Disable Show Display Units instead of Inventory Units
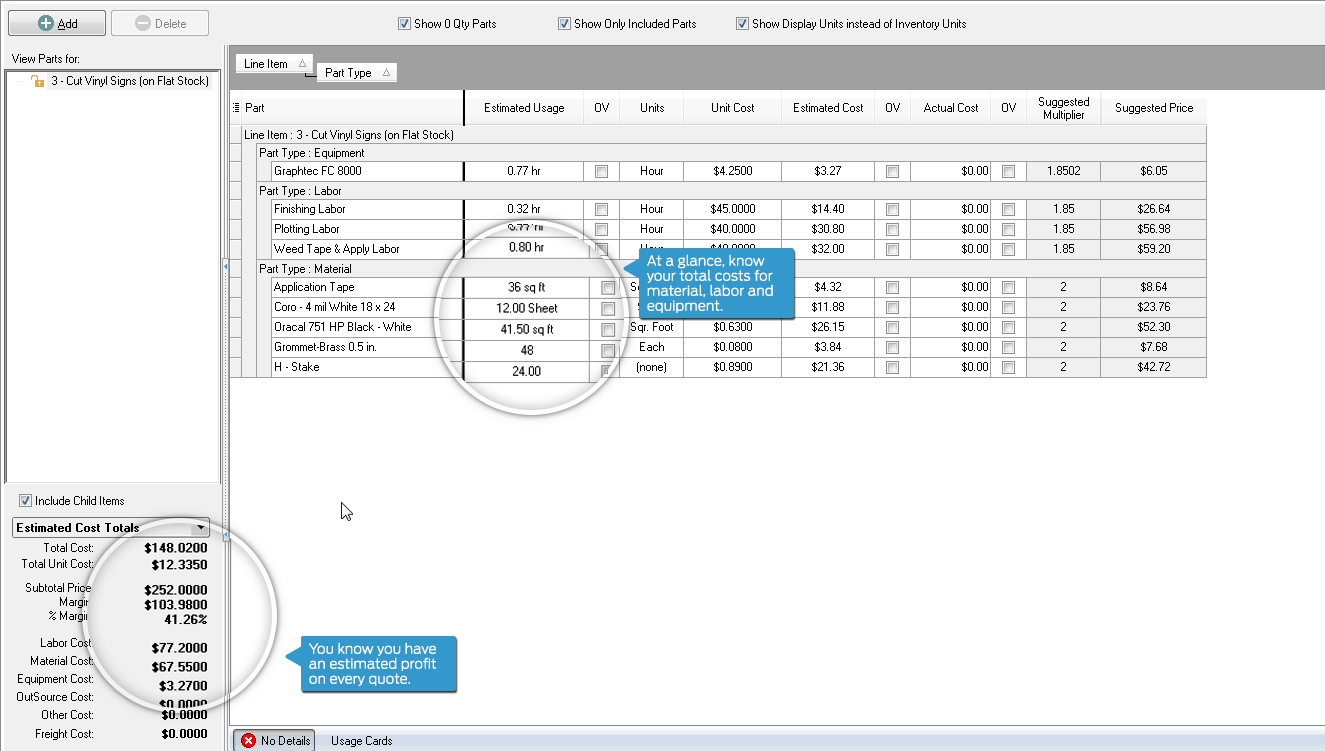The width and height of the screenshot is (1325, 751). click(742, 24)
